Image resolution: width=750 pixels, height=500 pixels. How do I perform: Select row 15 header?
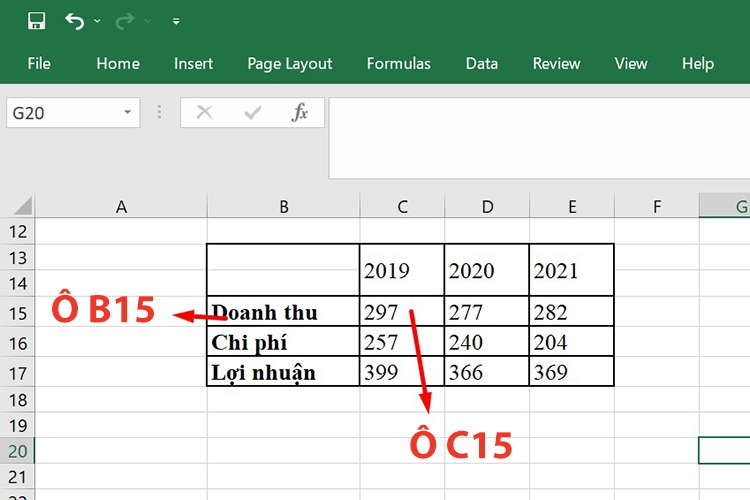point(18,313)
